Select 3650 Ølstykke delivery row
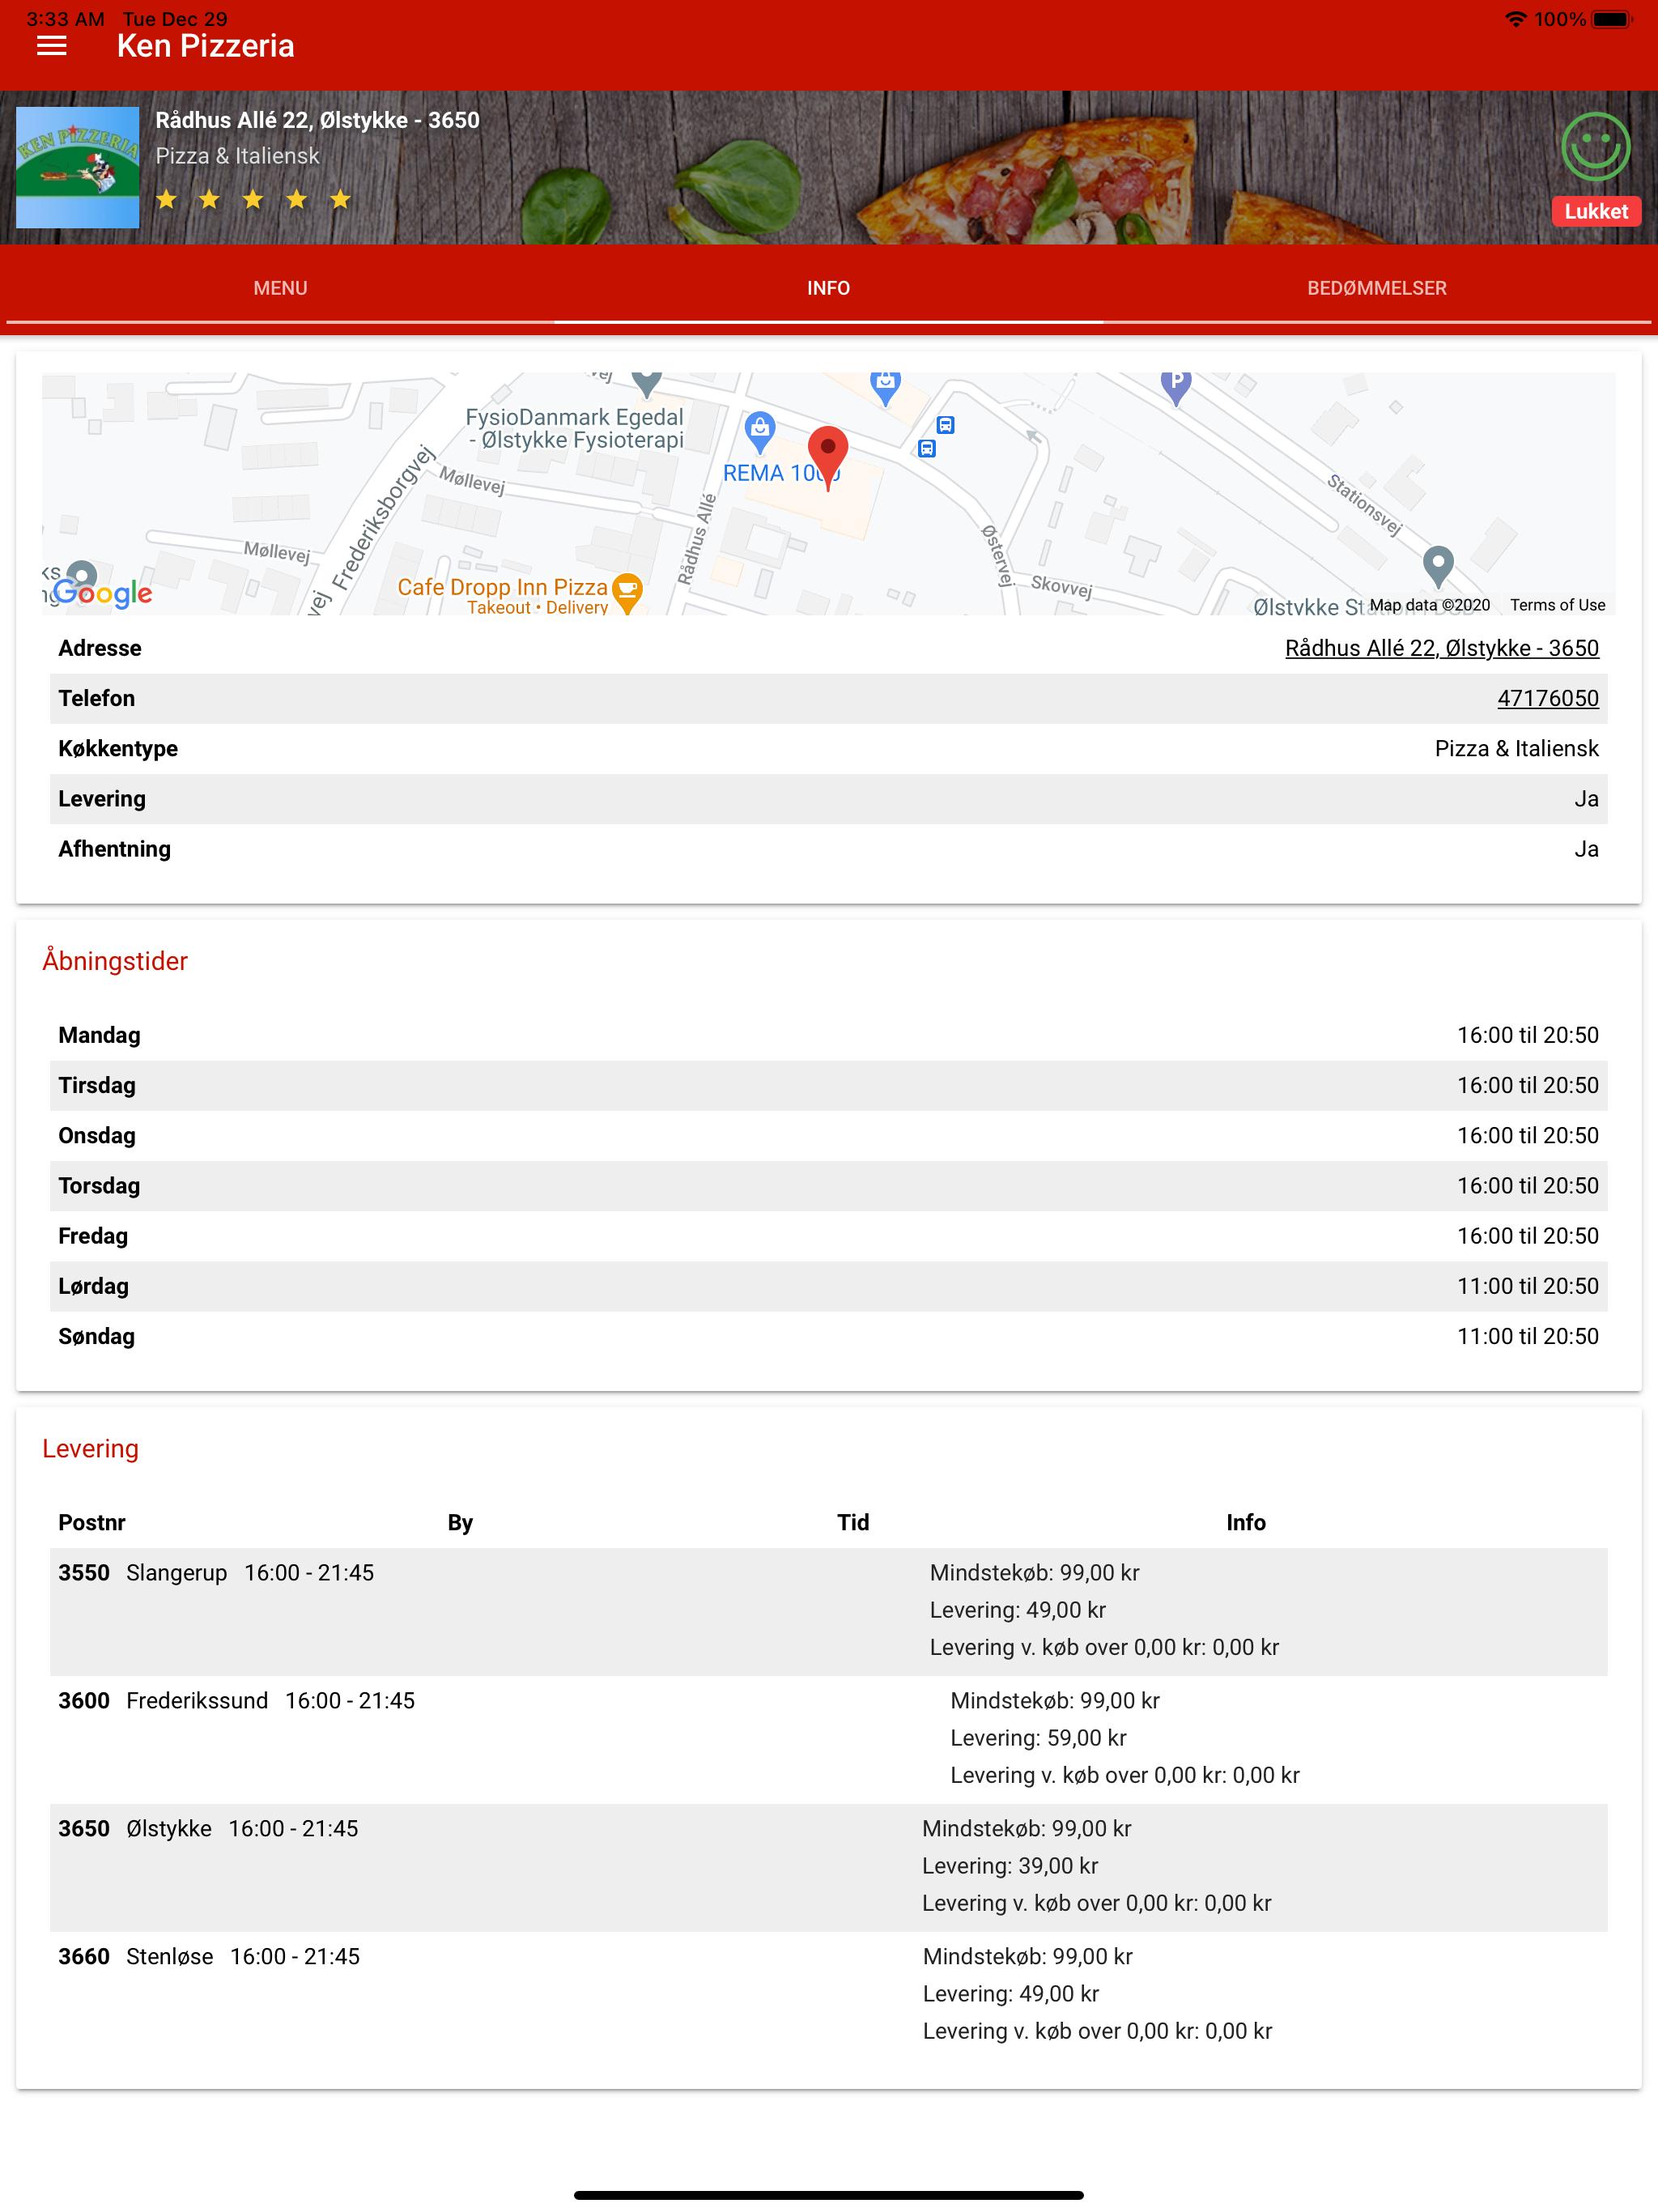The image size is (1658, 2212). (x=828, y=1867)
